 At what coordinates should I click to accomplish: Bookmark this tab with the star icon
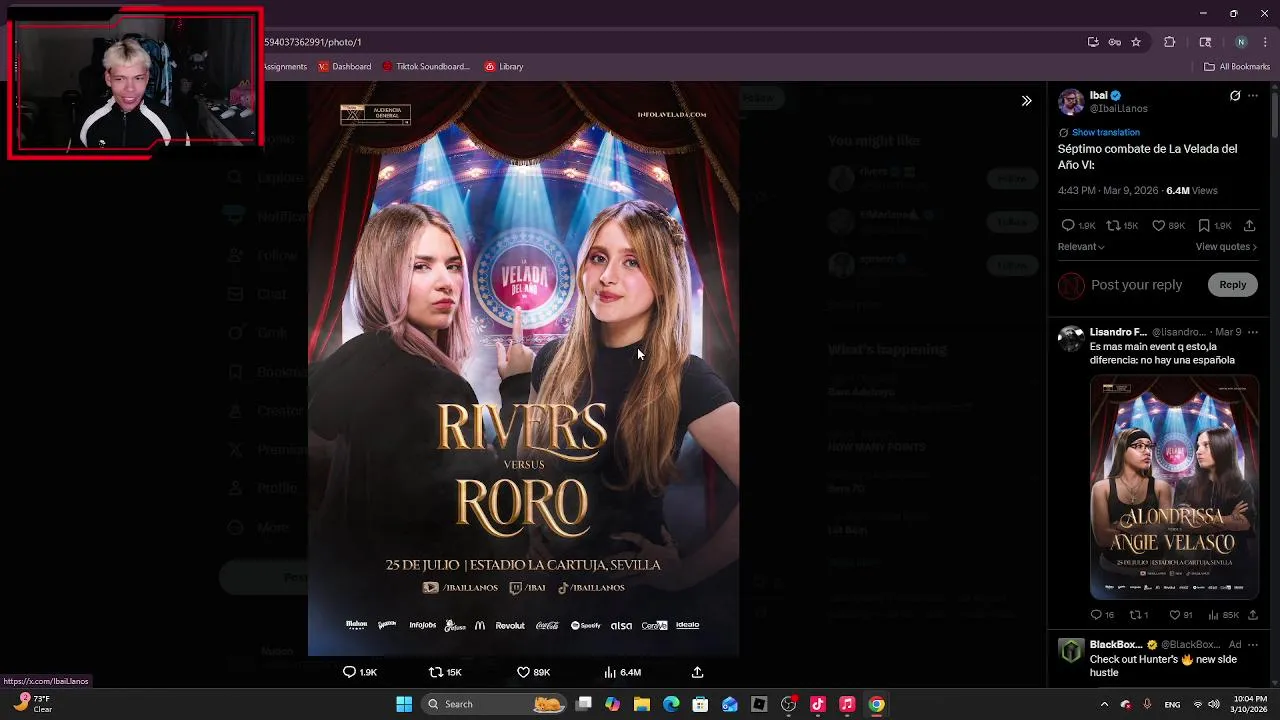pyautogui.click(x=1136, y=42)
